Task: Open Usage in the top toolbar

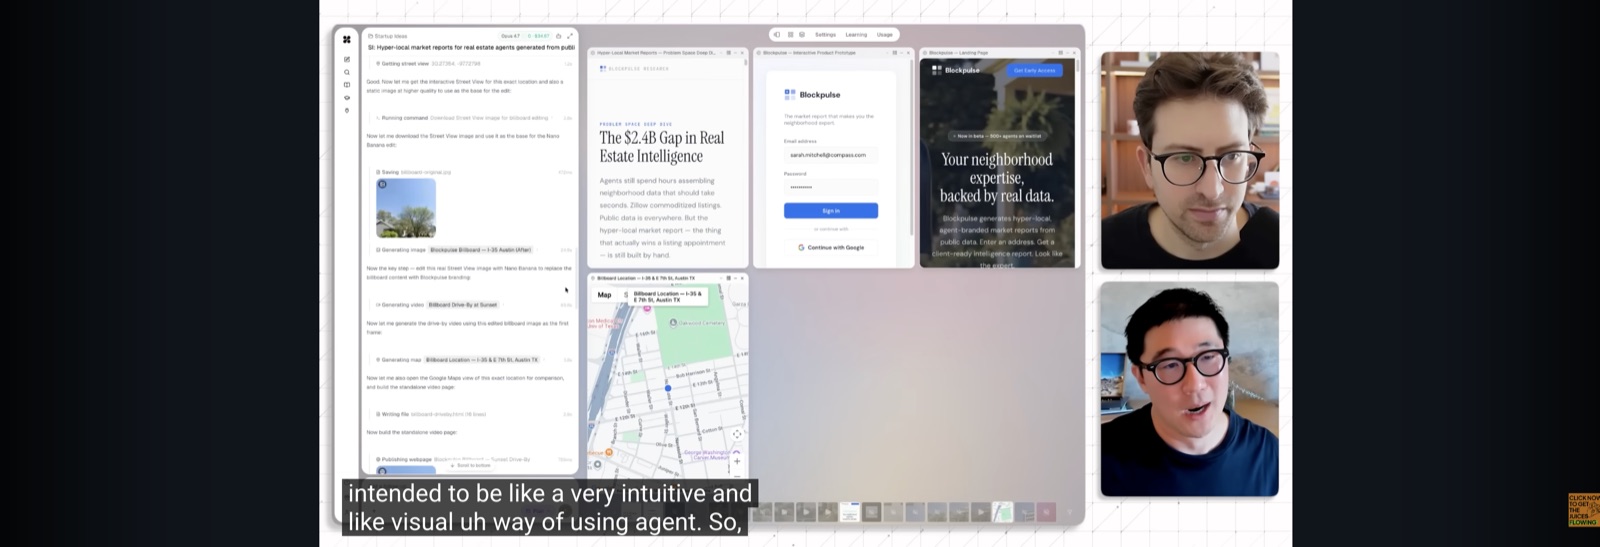Action: (x=885, y=35)
